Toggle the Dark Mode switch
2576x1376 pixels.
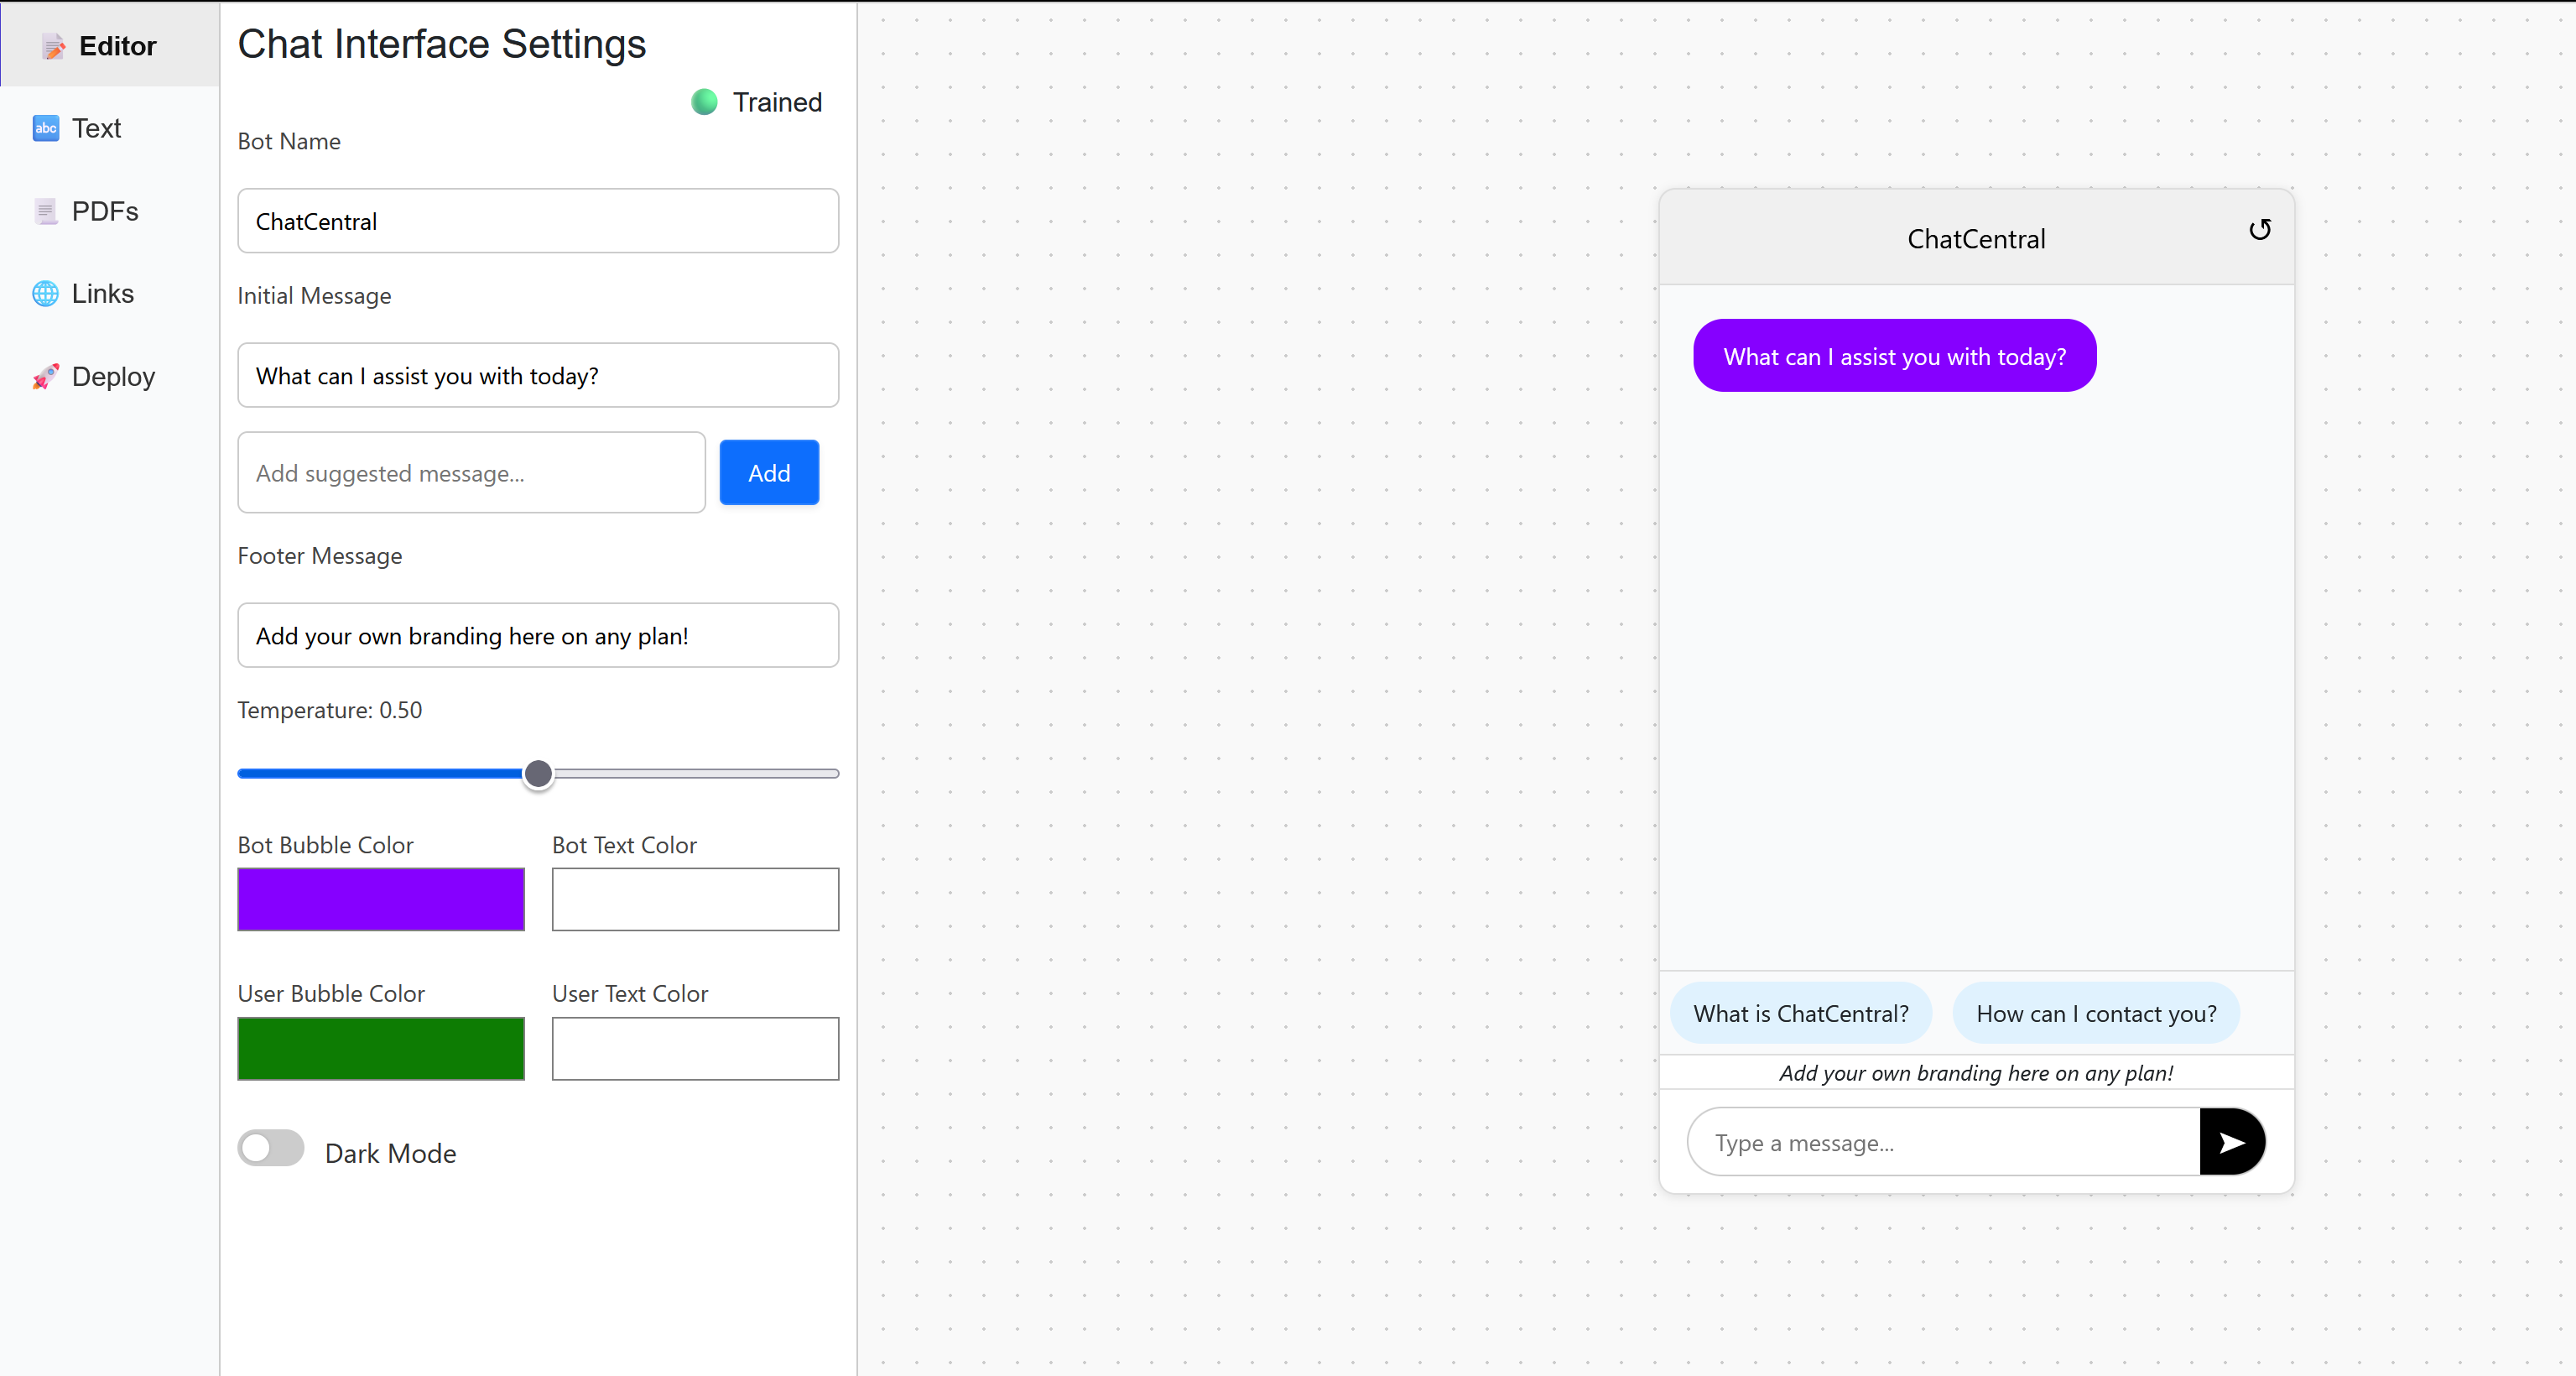pos(271,1148)
